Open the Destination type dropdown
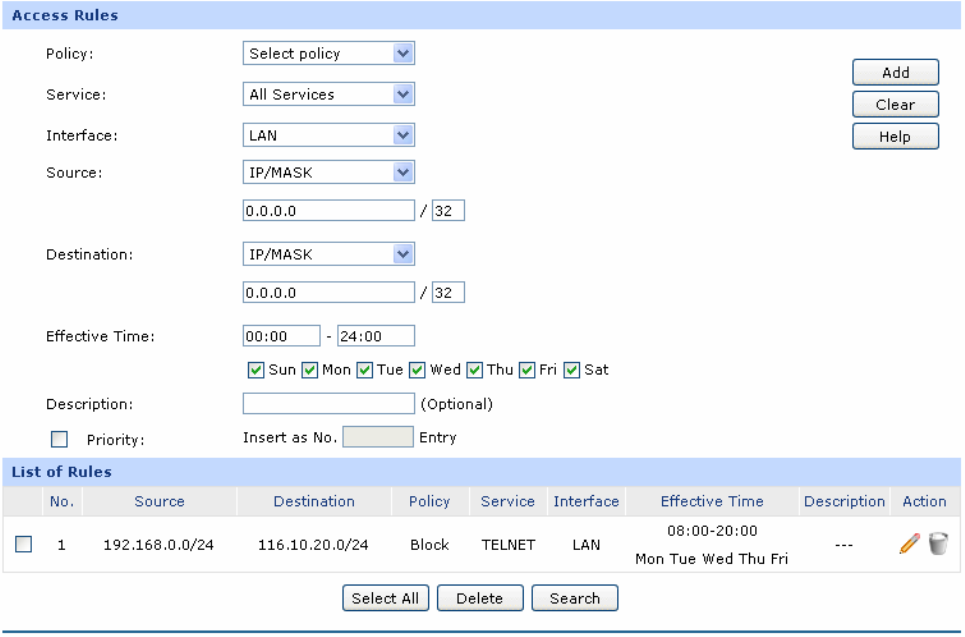Screen dimensions: 965x637 (329, 254)
